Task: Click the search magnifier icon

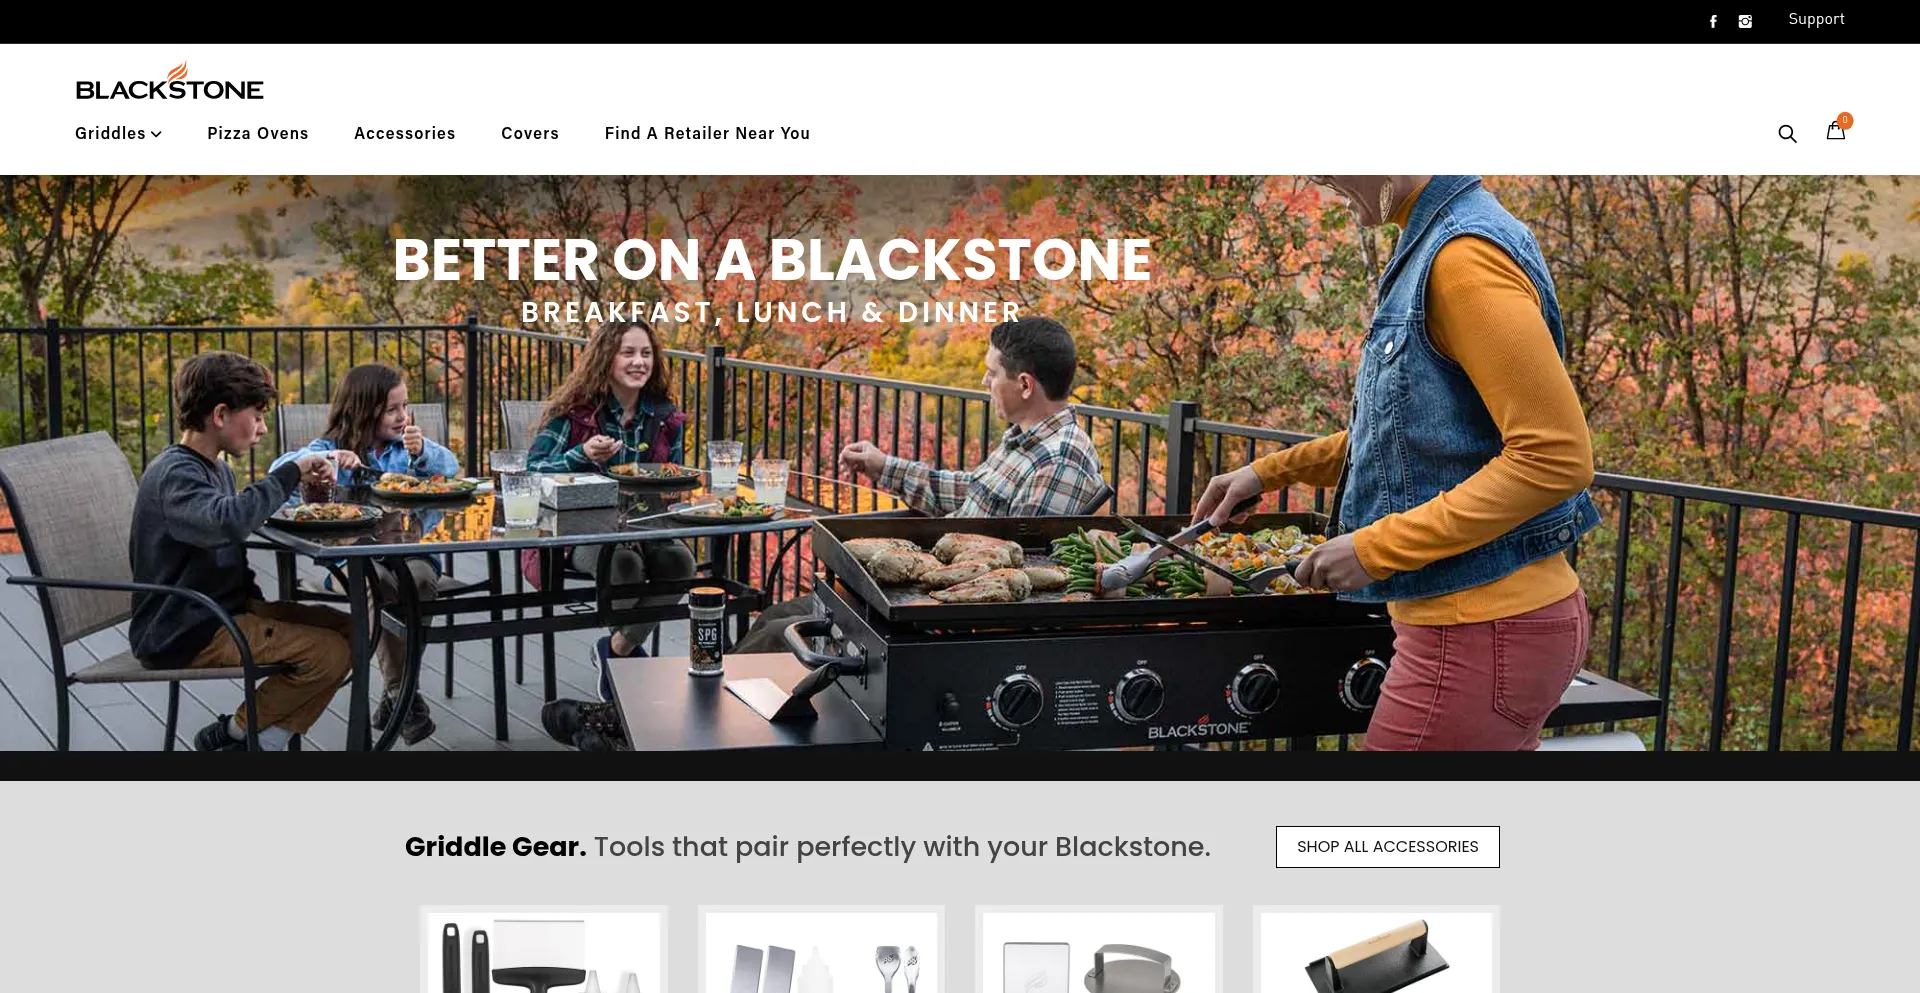Action: 1787,134
